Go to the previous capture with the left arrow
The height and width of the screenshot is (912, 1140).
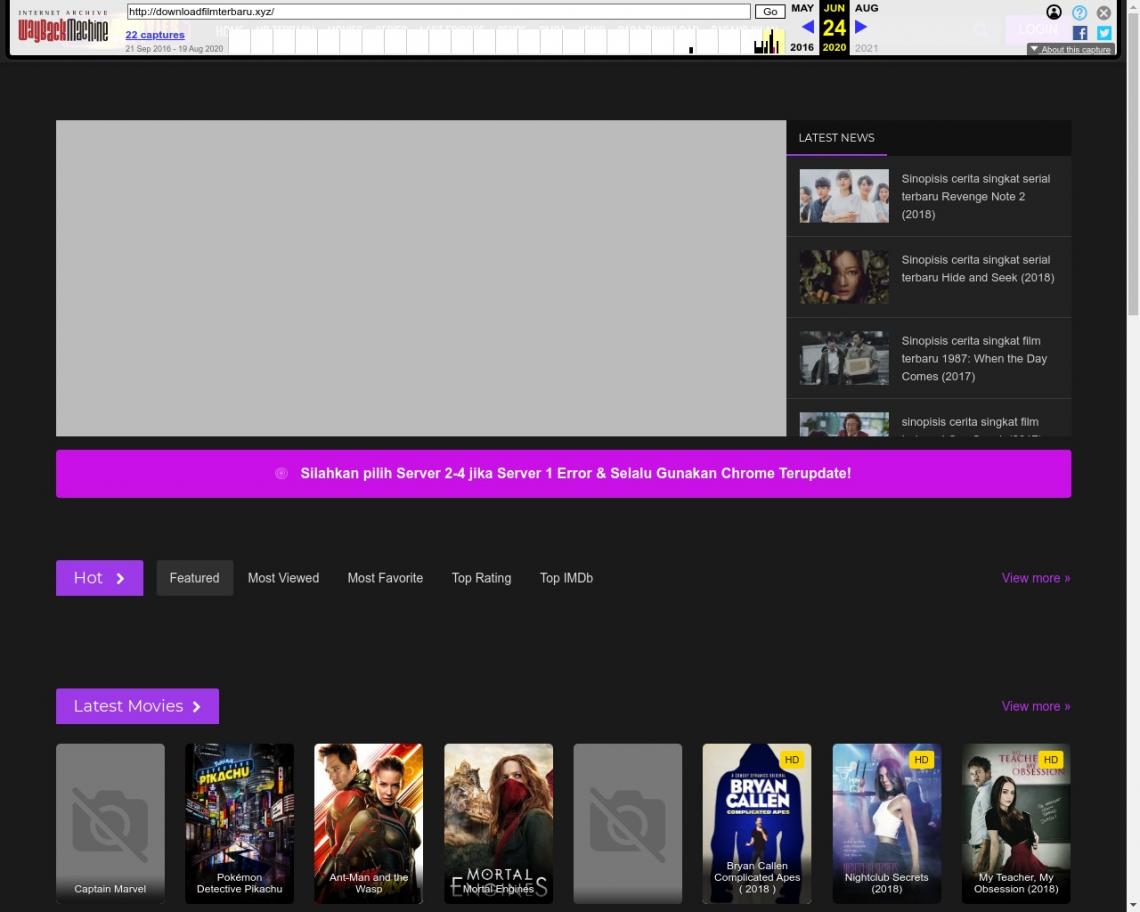pyautogui.click(x=807, y=27)
